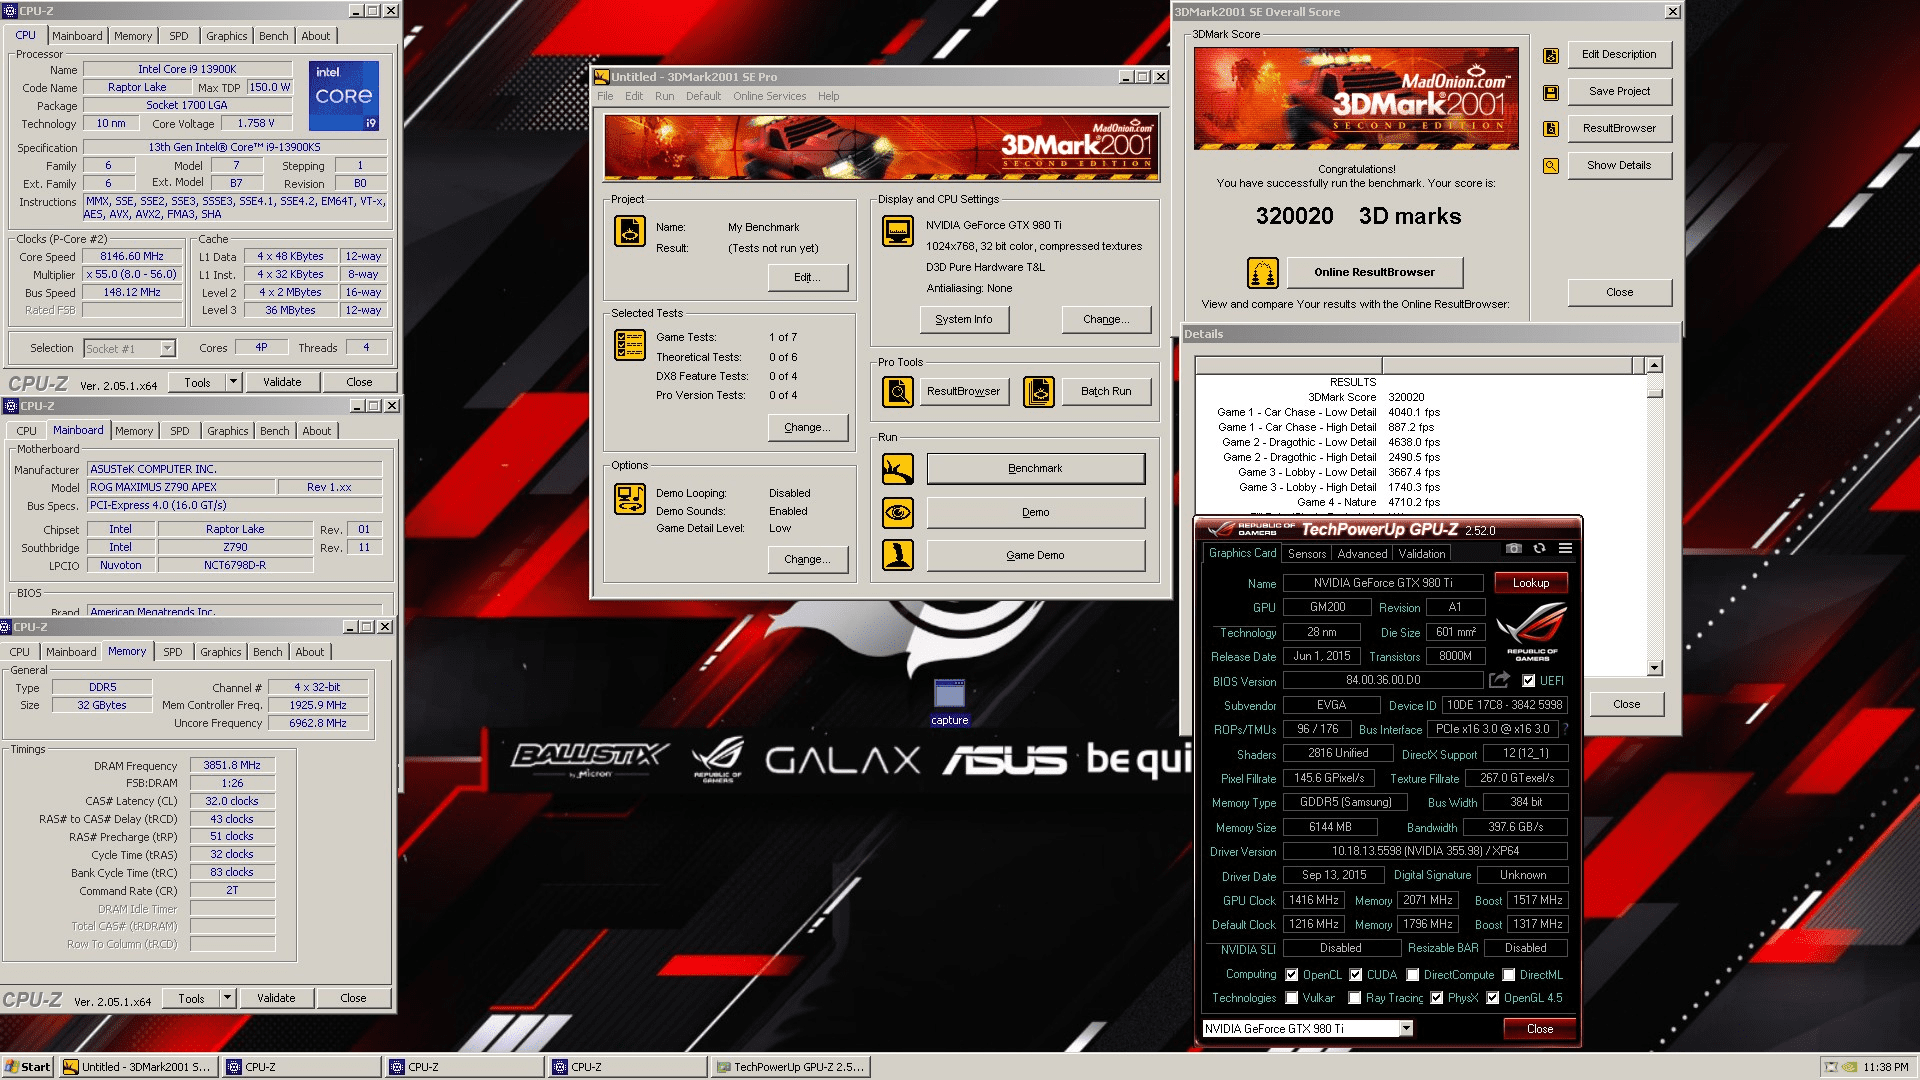This screenshot has width=1920, height=1080.
Task: Click Batch Run icon in Pro Tools
Action: point(1038,391)
